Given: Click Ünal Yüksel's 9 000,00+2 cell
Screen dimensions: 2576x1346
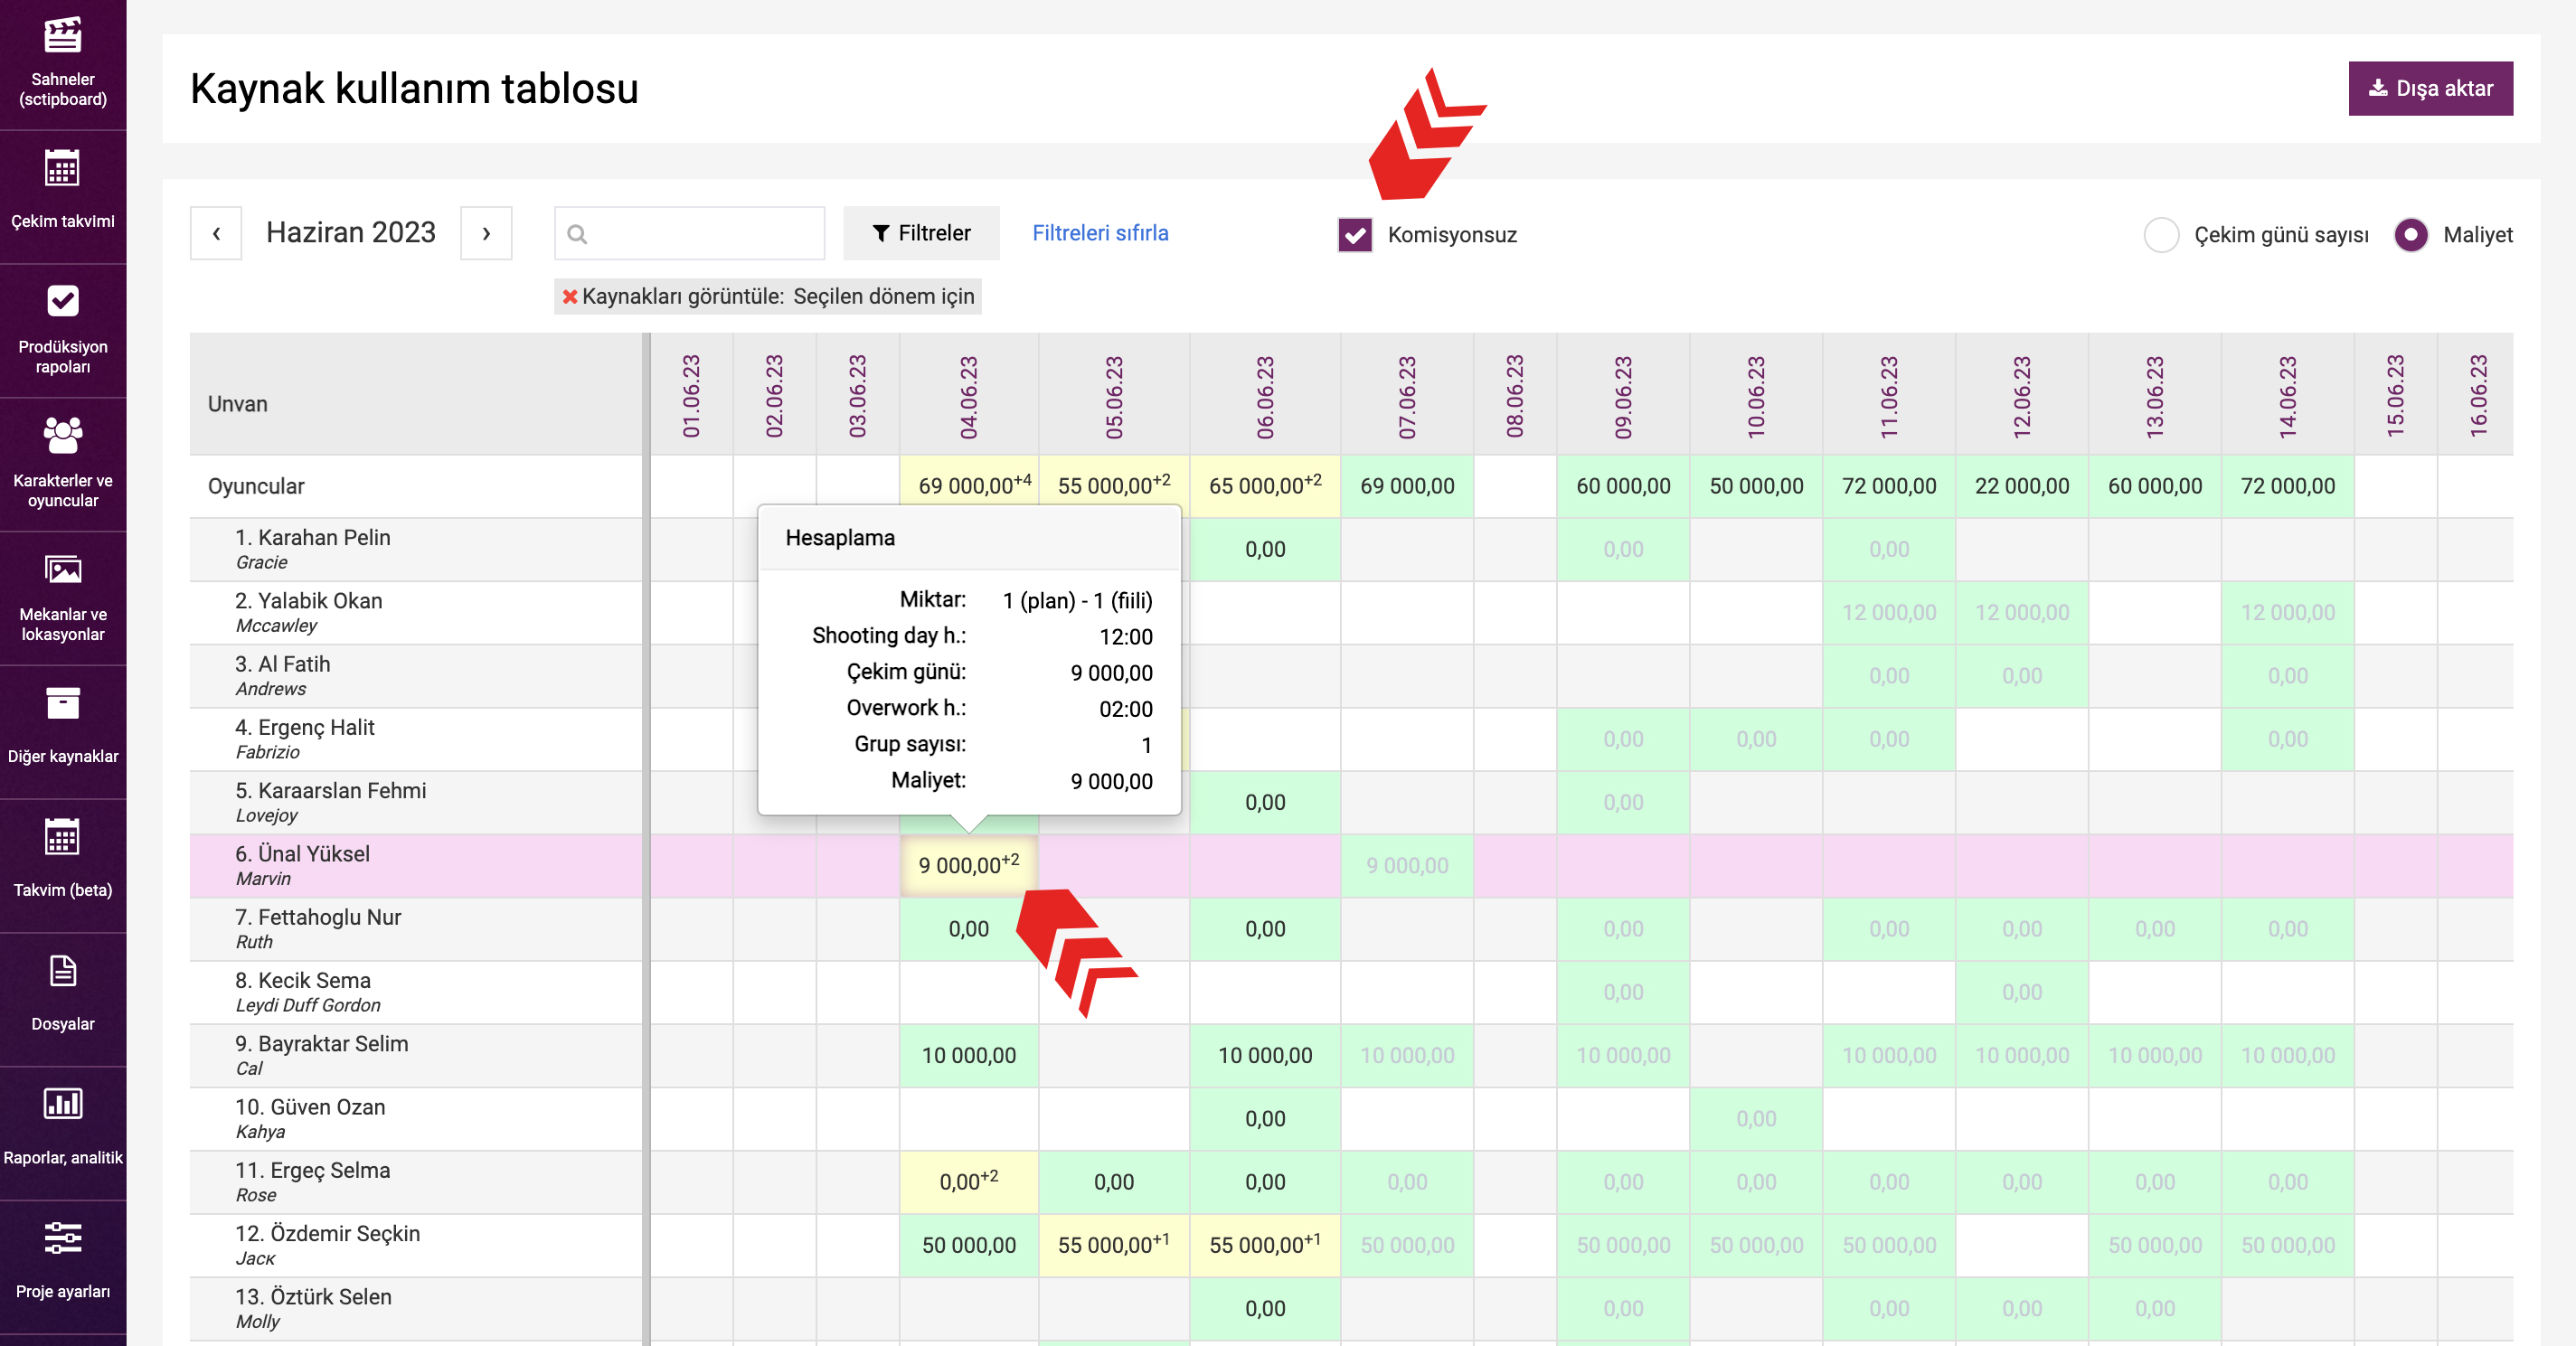Looking at the screenshot, I should 968,865.
